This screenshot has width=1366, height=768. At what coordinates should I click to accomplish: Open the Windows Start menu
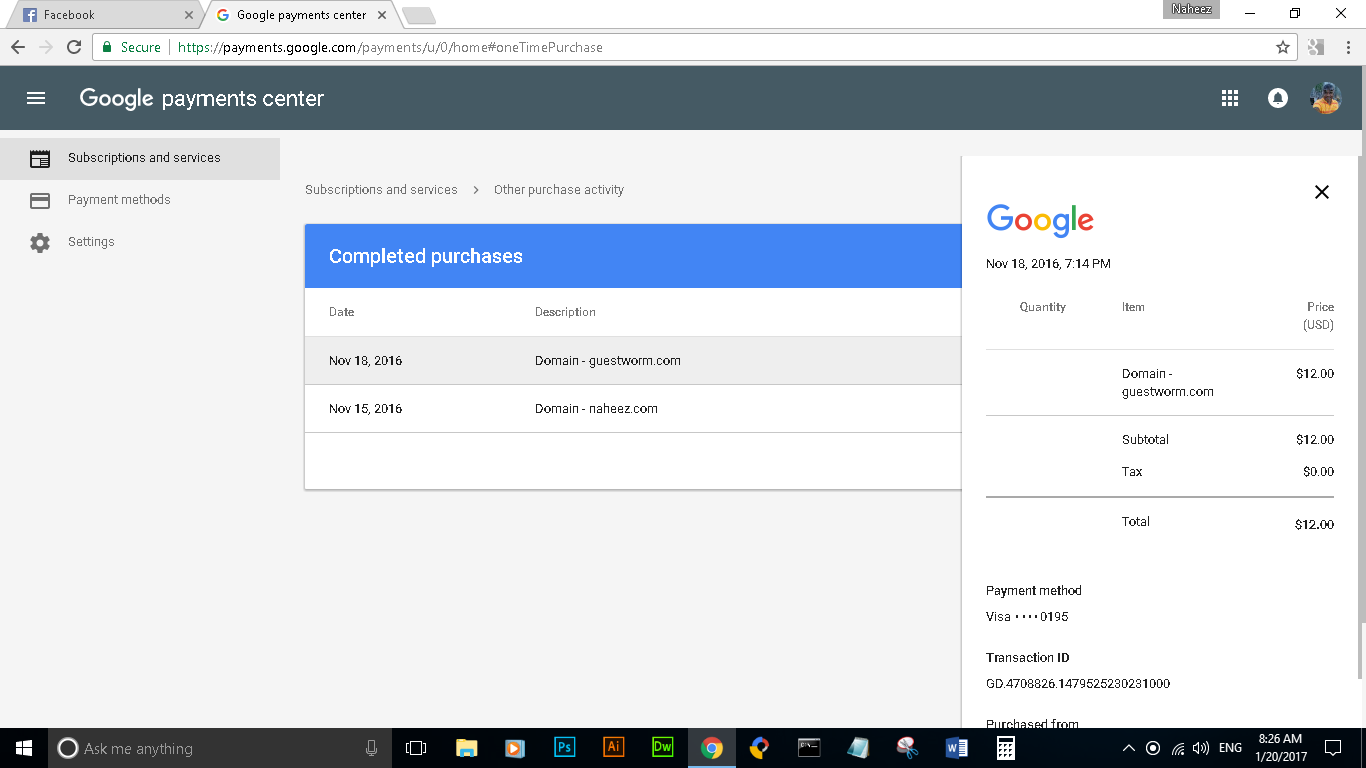[24, 748]
